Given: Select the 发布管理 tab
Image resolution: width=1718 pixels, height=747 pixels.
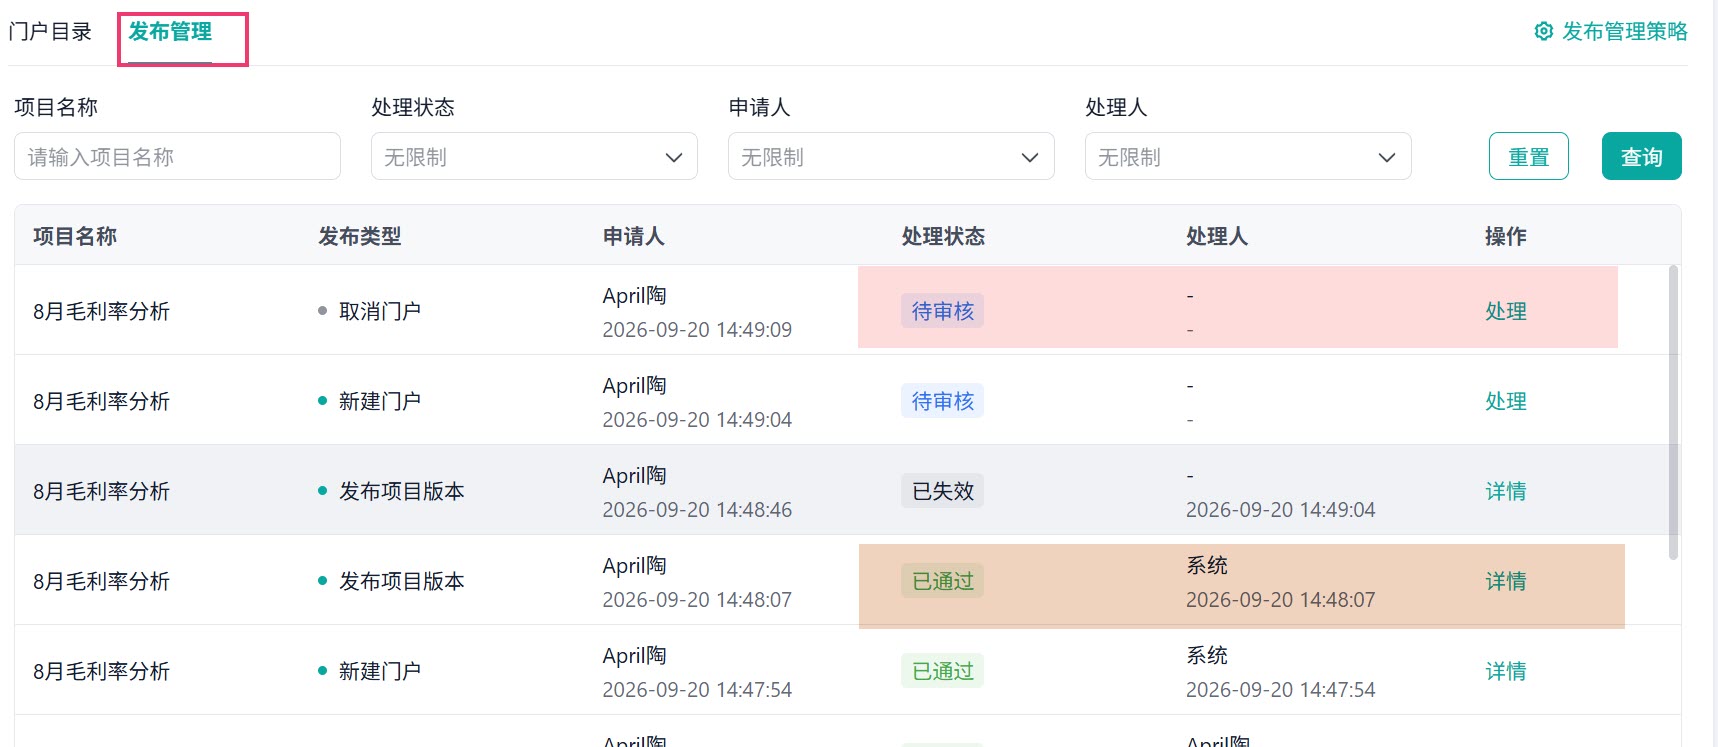Looking at the screenshot, I should 170,32.
